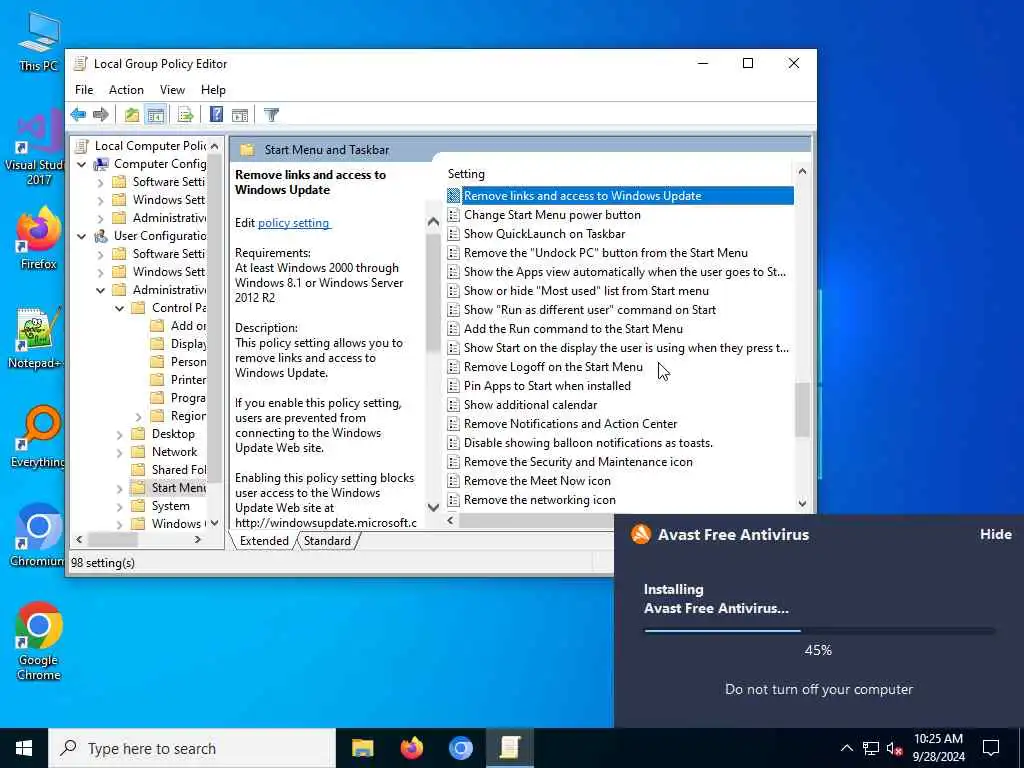Screen dimensions: 1024x768
Task: Select Remove the Security and Maintenance icon
Action: pos(578,462)
